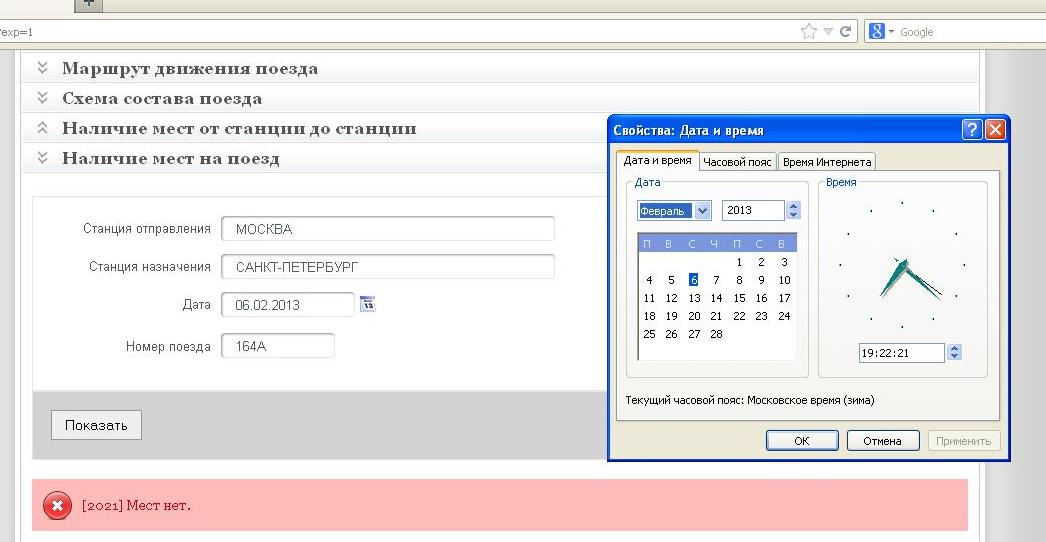Click OK in the date and time dialog
The image size is (1046, 542).
tap(801, 441)
